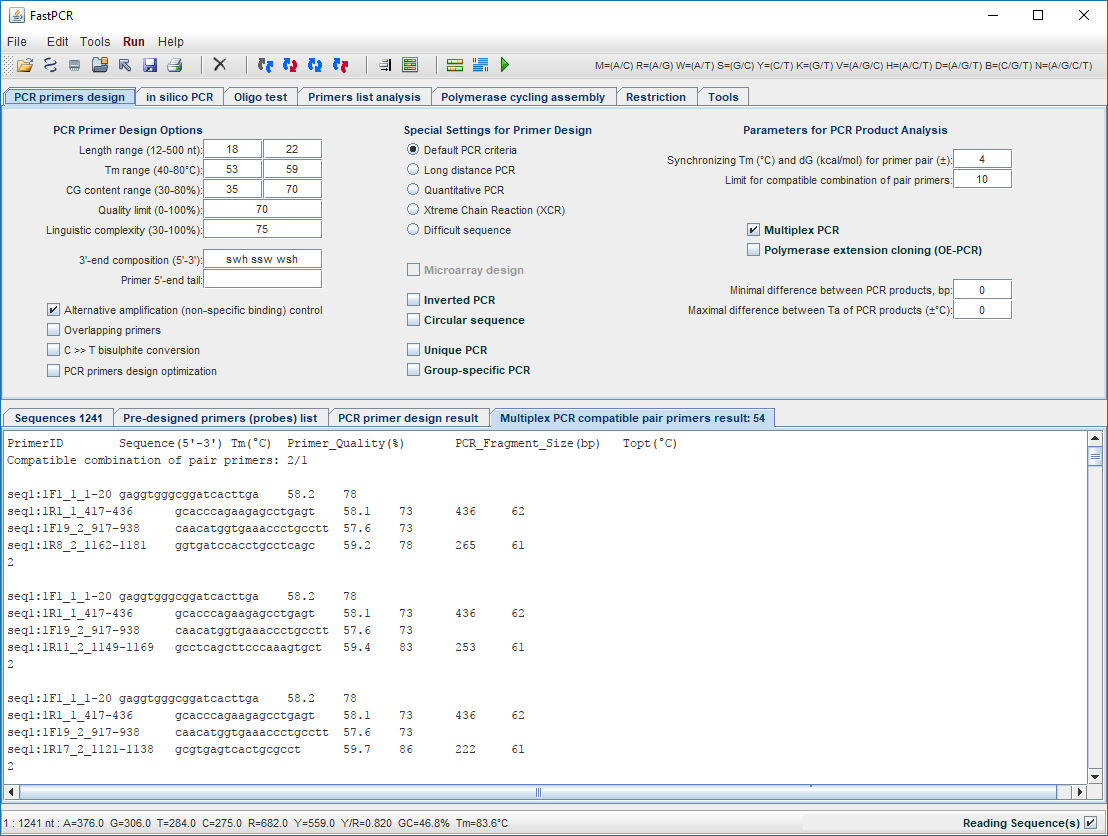Open the sequence list view icon
The height and width of the screenshot is (836, 1108).
click(410, 64)
